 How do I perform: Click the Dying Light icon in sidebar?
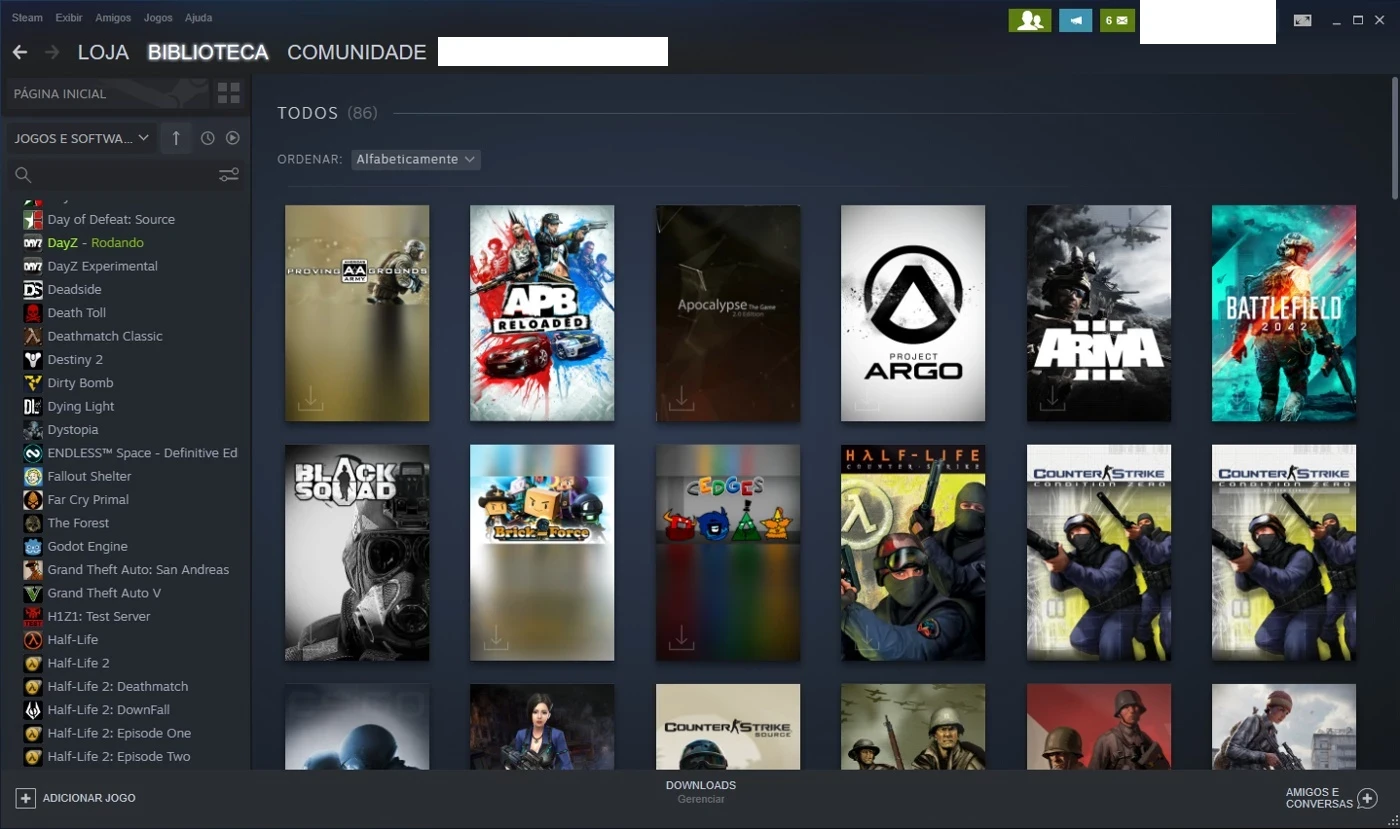pos(33,406)
